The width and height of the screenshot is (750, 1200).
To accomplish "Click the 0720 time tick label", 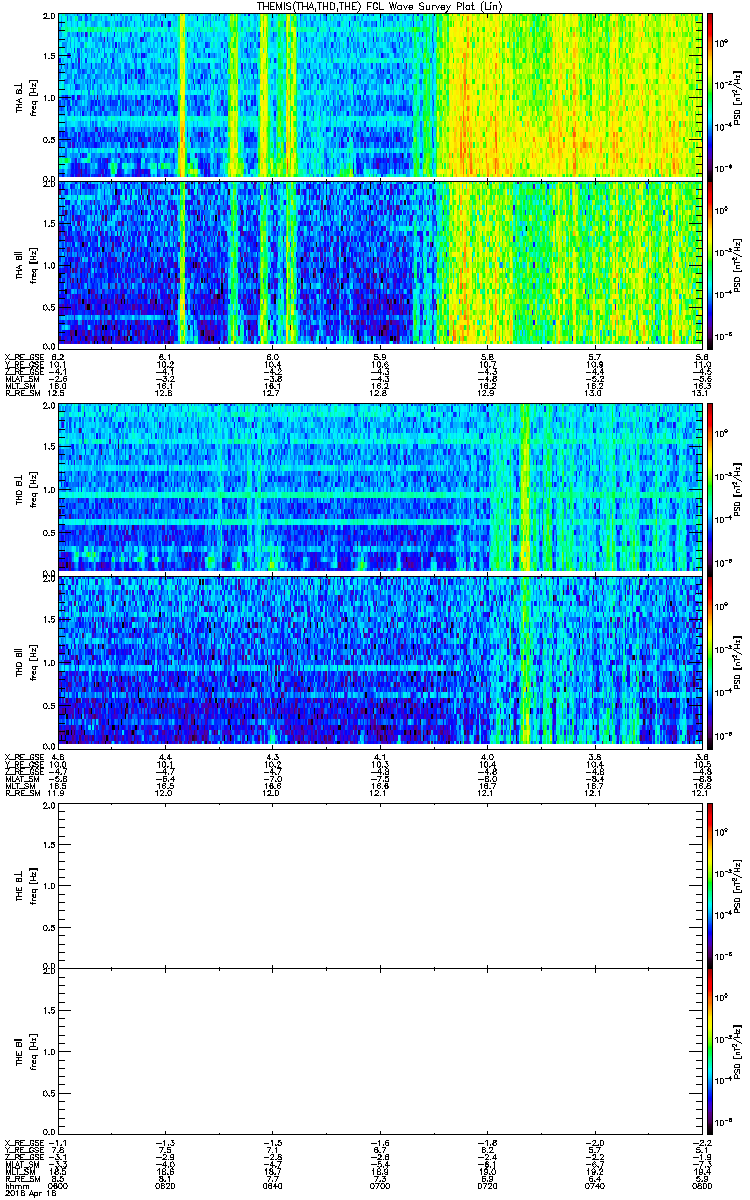I will coord(487,1185).
